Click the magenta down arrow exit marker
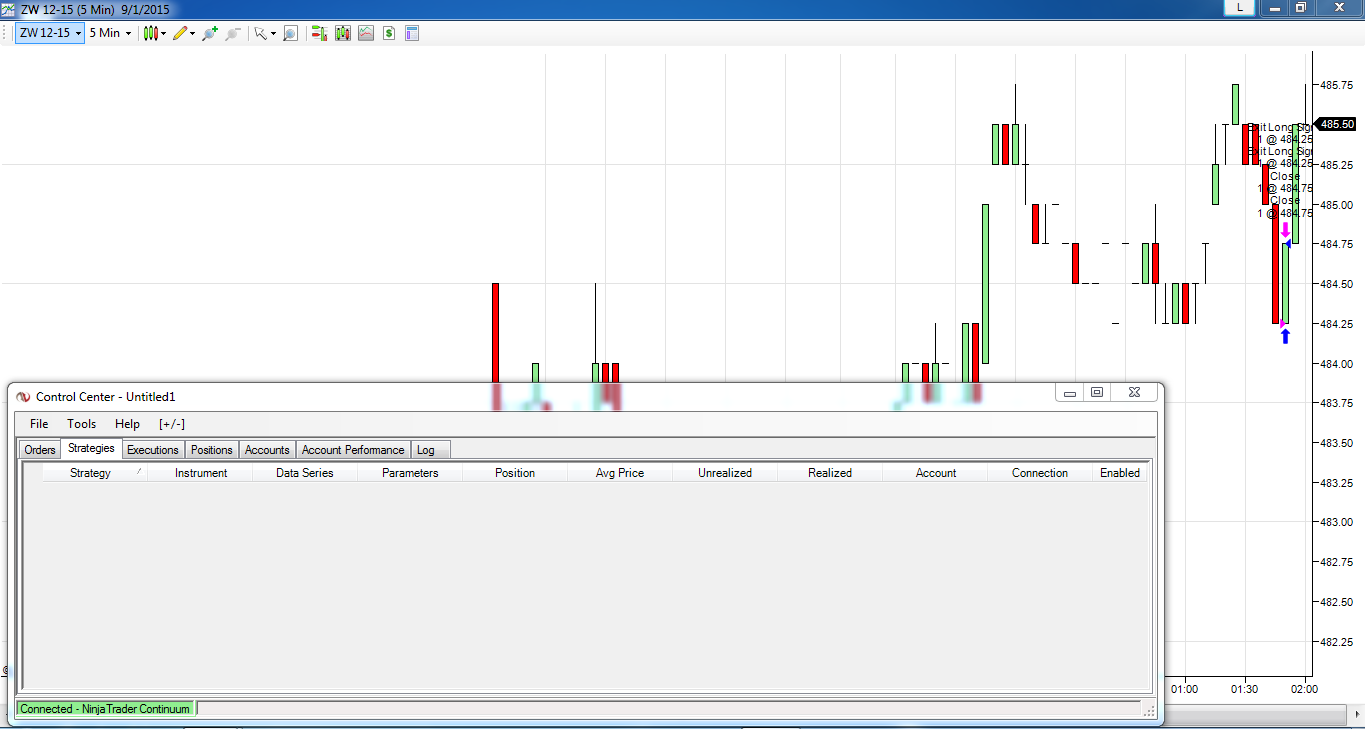This screenshot has width=1365, height=729. (x=1285, y=231)
